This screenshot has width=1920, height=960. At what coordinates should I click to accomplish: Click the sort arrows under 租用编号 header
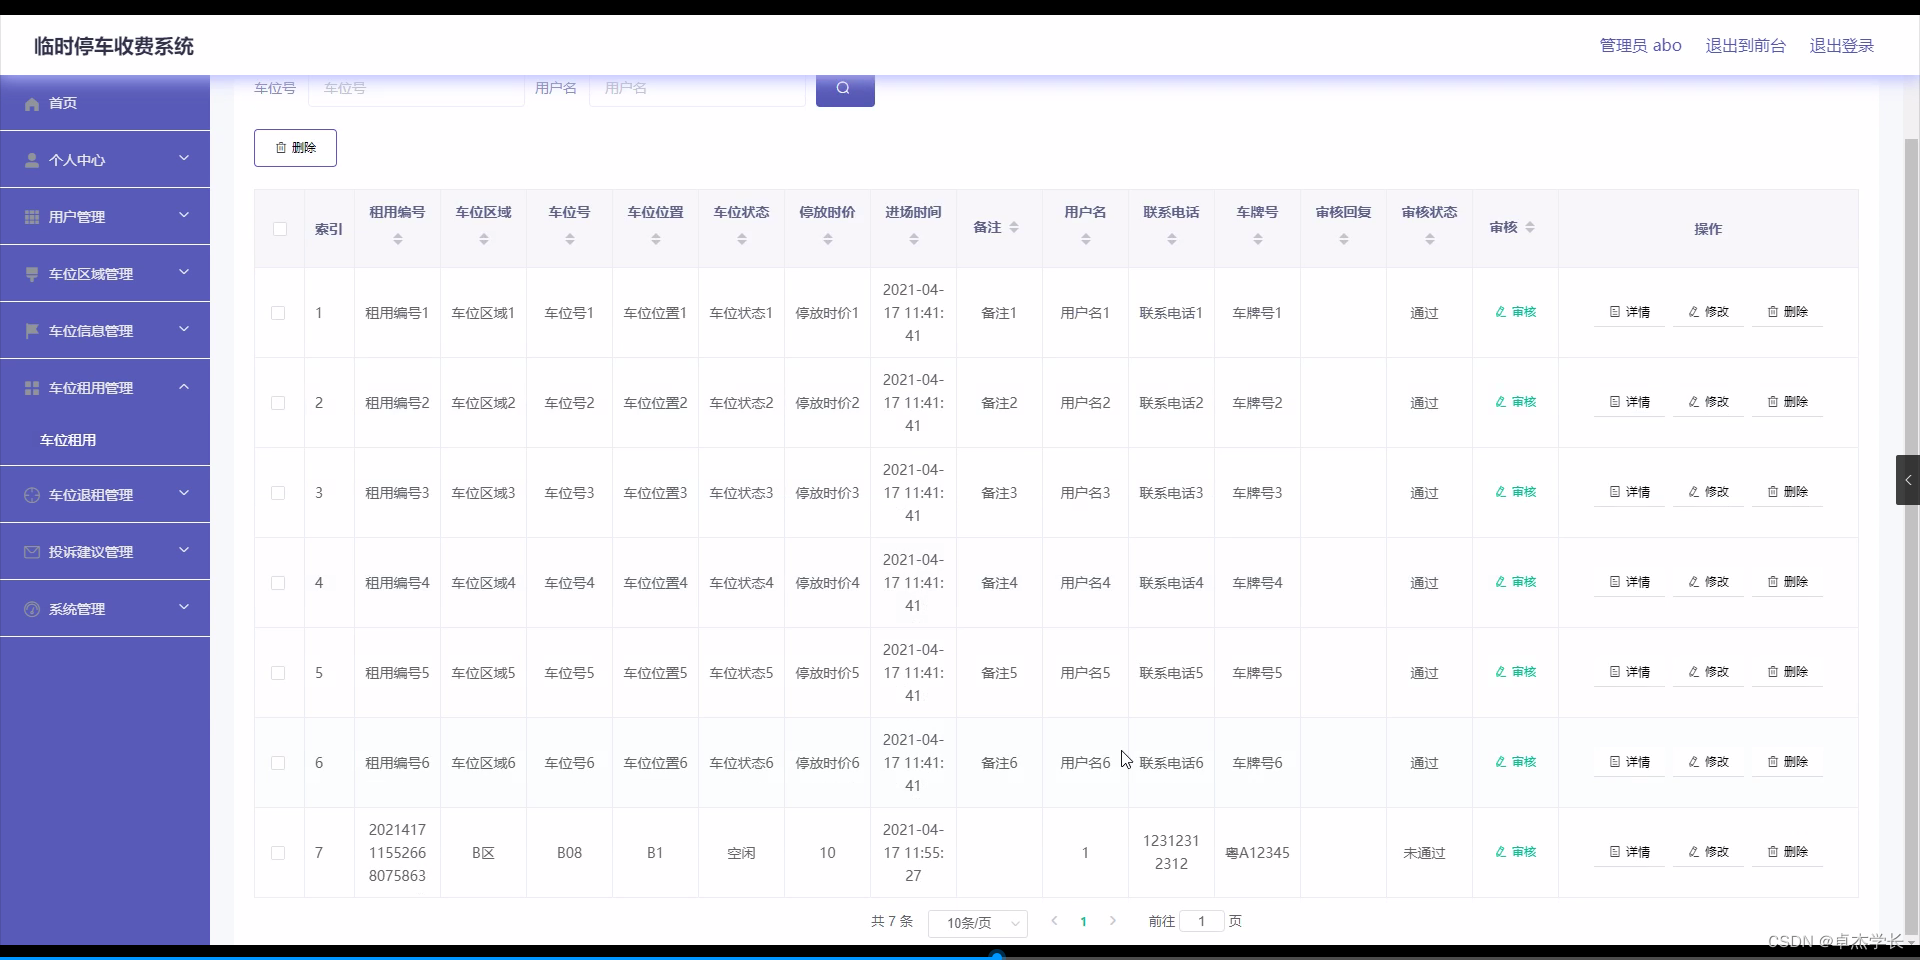tap(398, 239)
